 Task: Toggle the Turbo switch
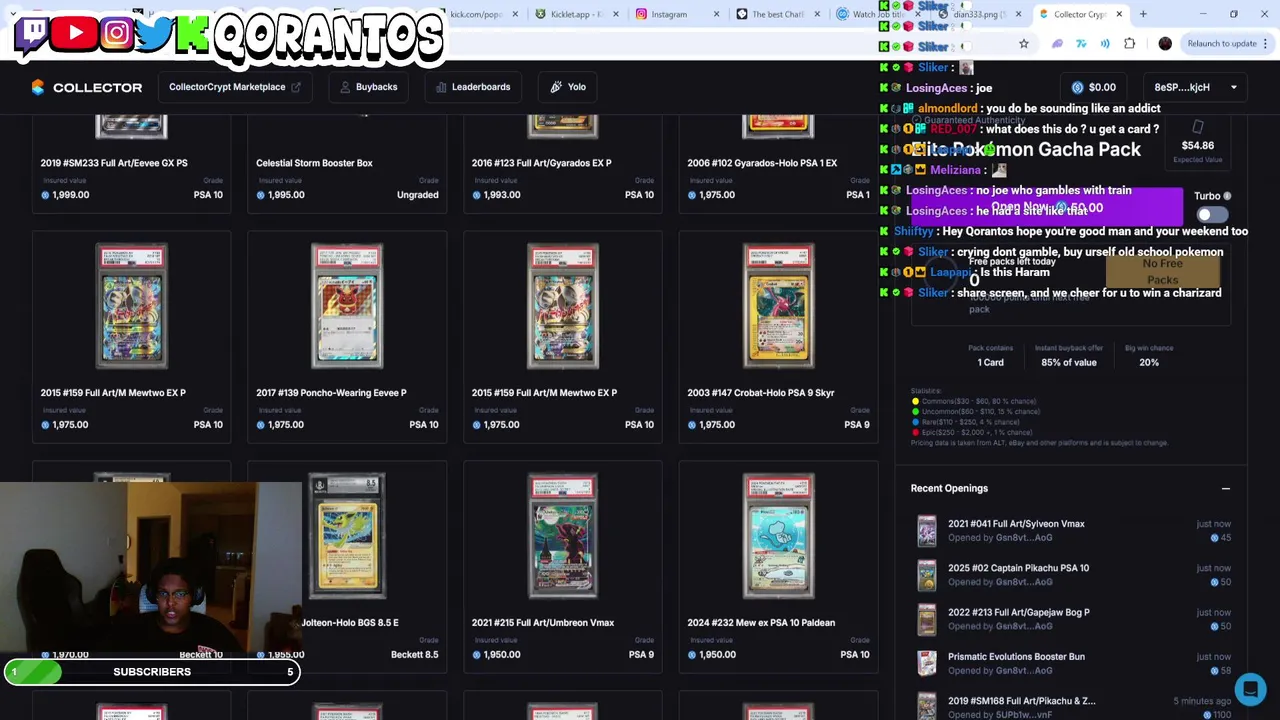coord(1211,215)
